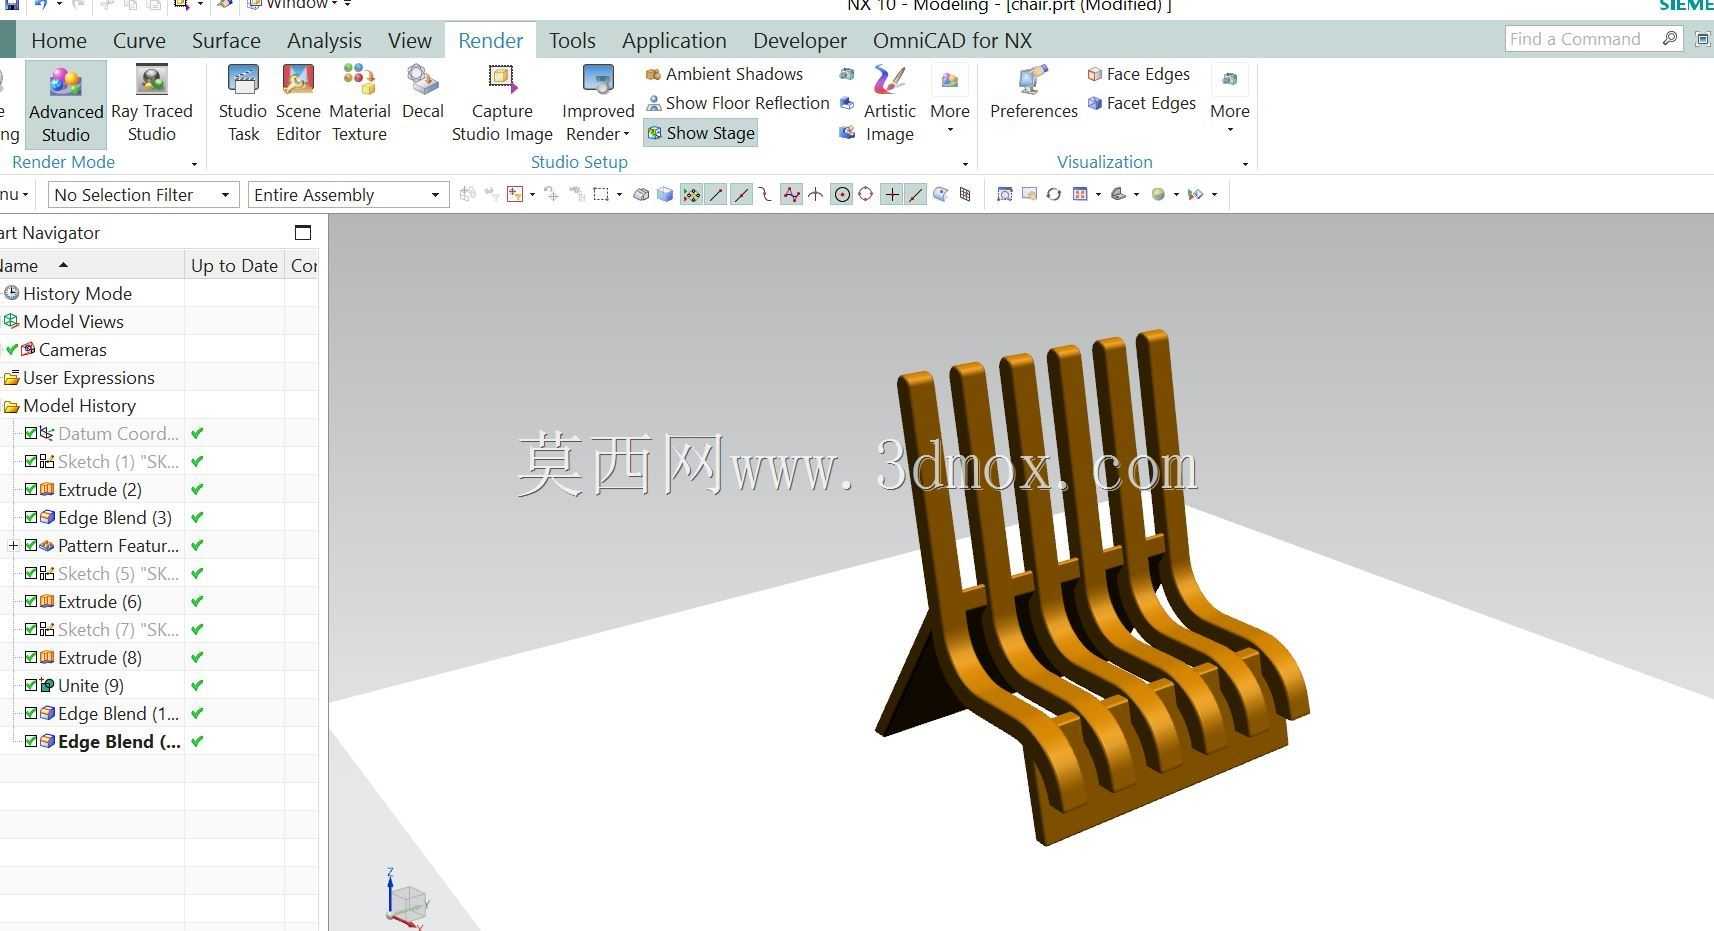Sort navigator by Name column header

tap(92, 265)
